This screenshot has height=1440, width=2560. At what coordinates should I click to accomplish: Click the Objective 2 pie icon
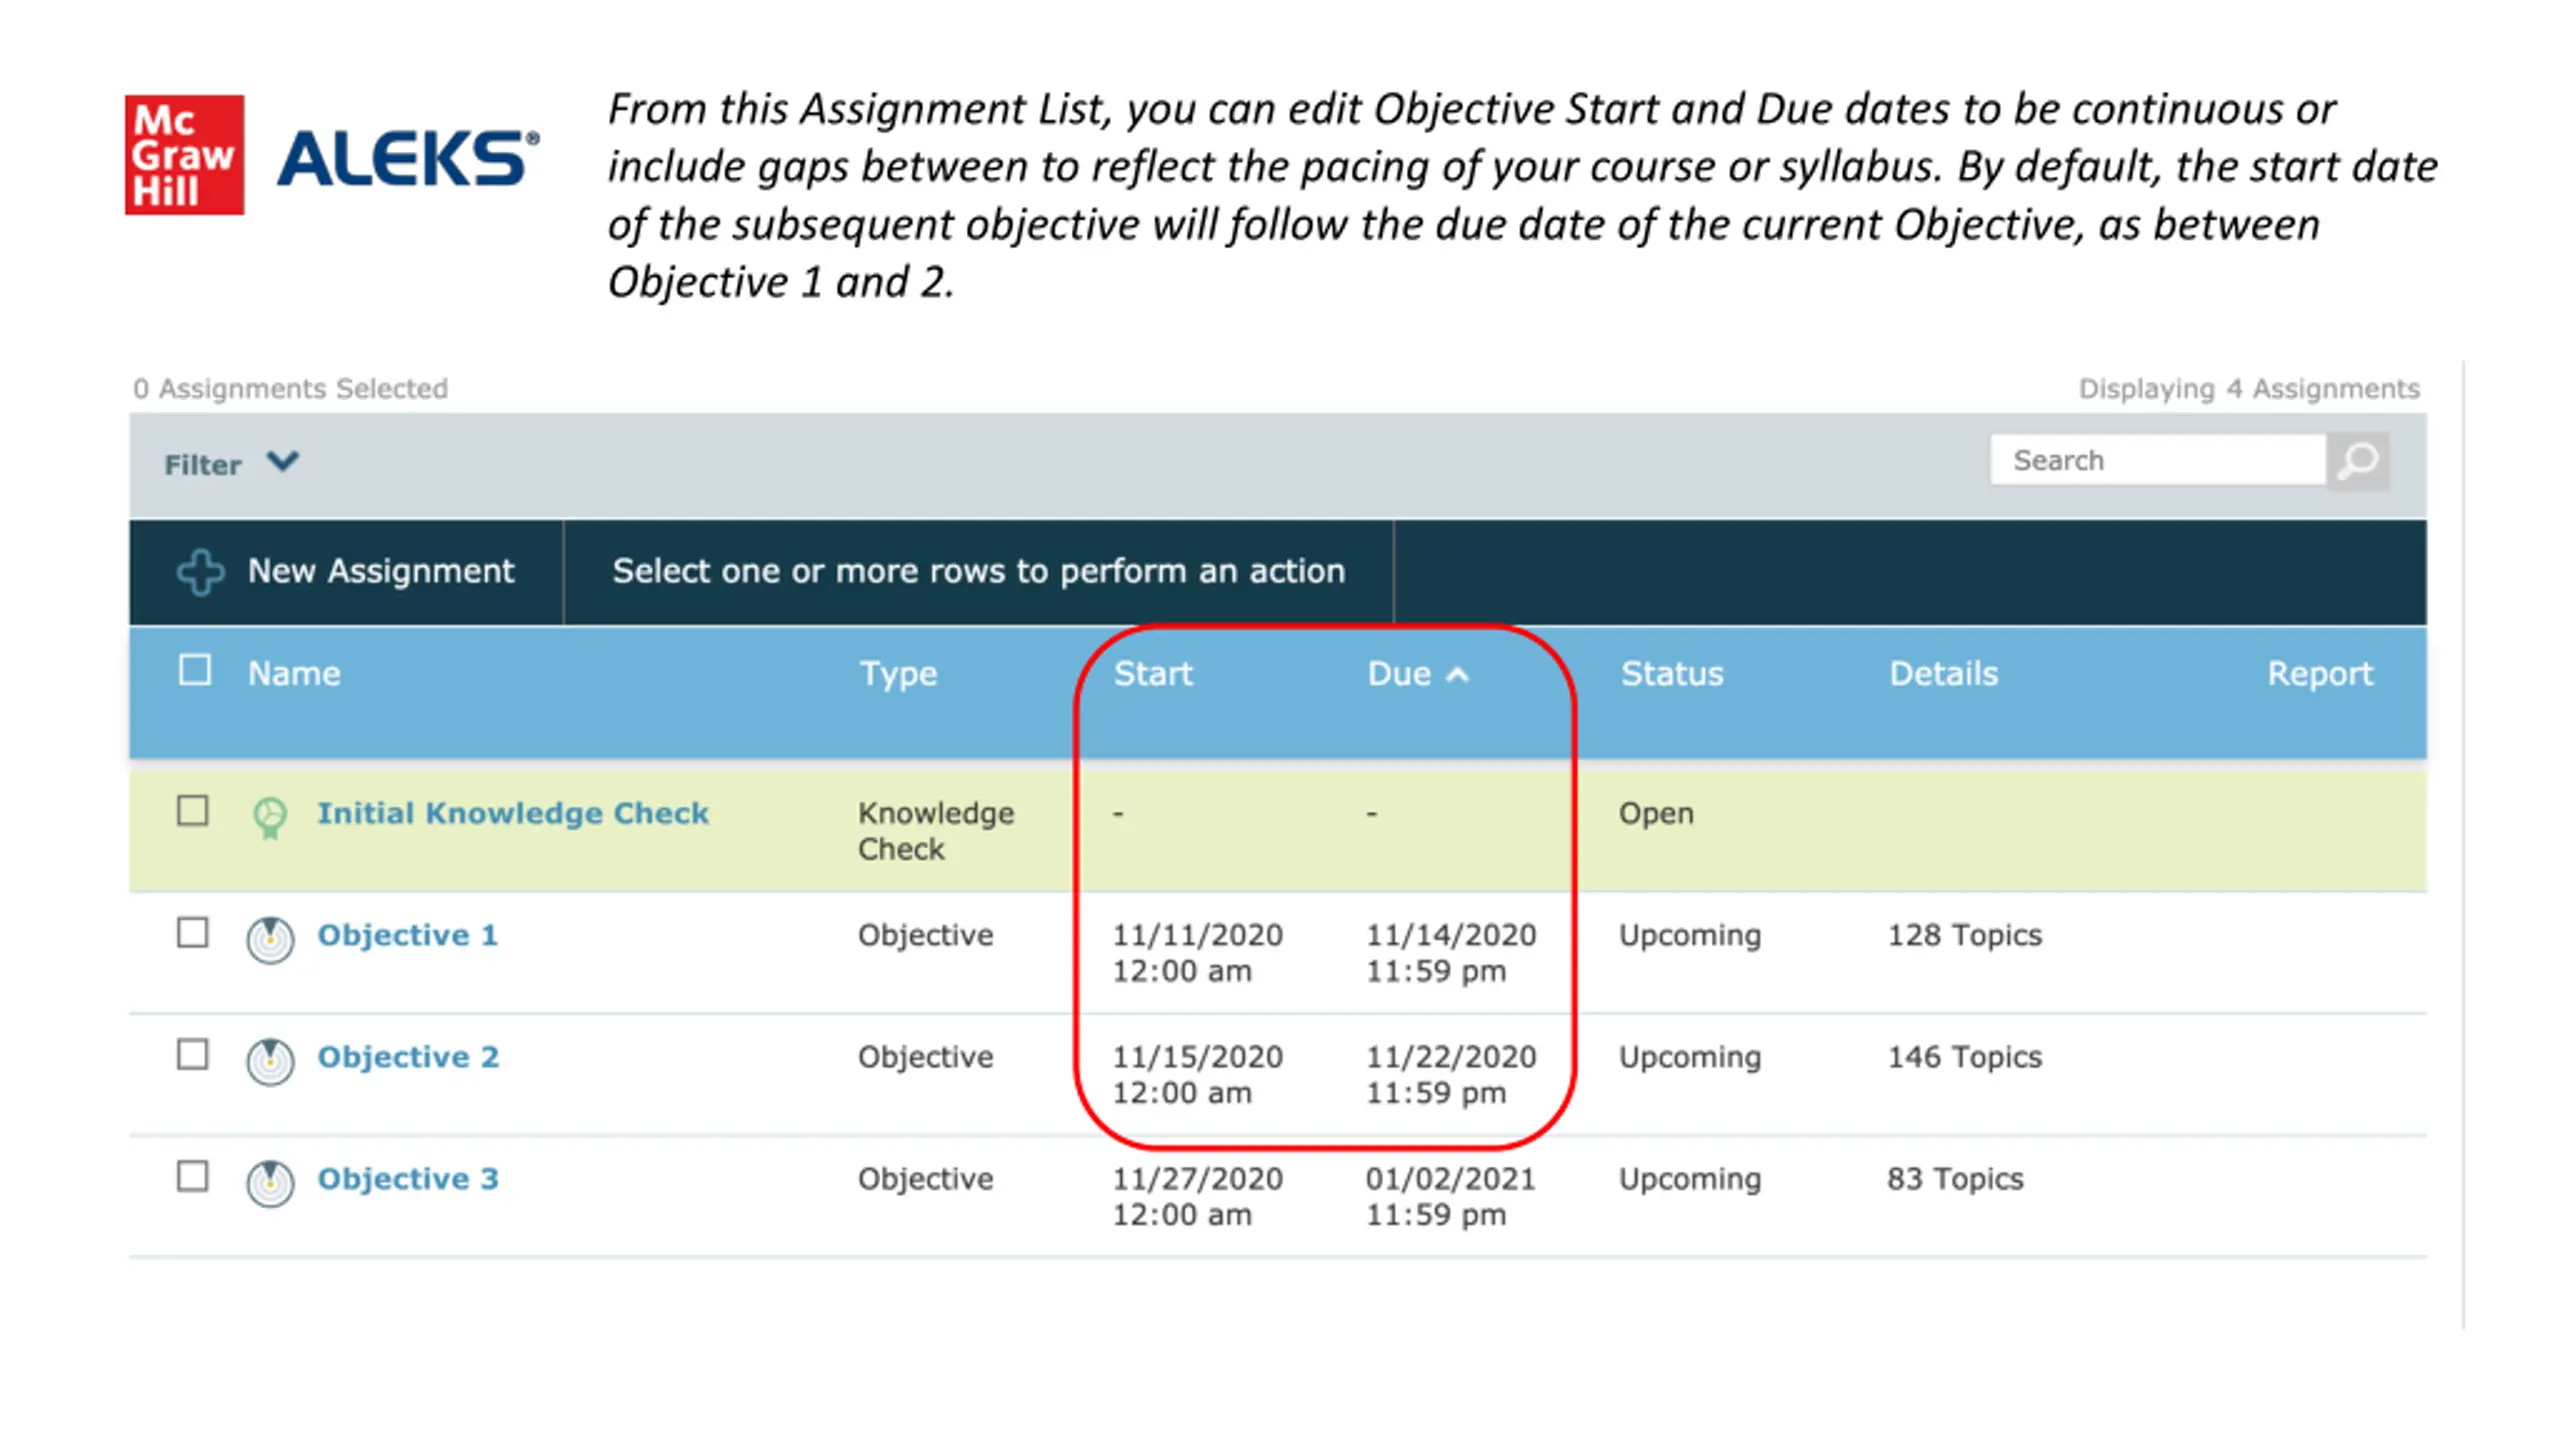click(x=270, y=1061)
